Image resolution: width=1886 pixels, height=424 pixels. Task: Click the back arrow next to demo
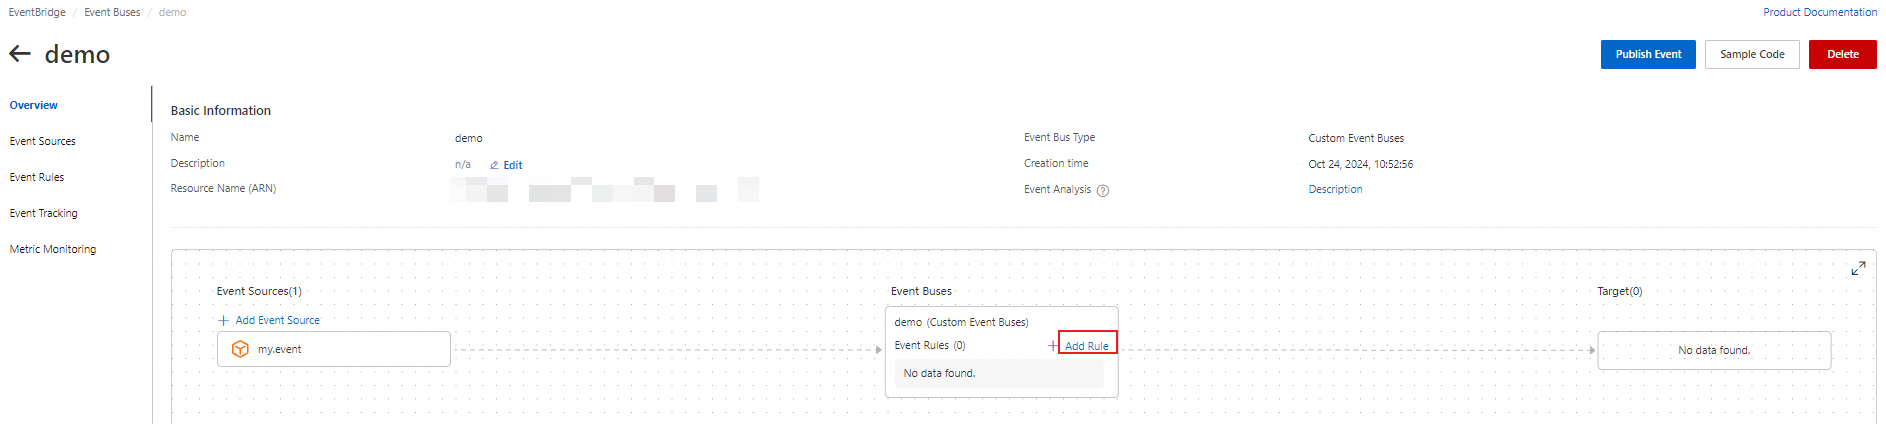20,54
